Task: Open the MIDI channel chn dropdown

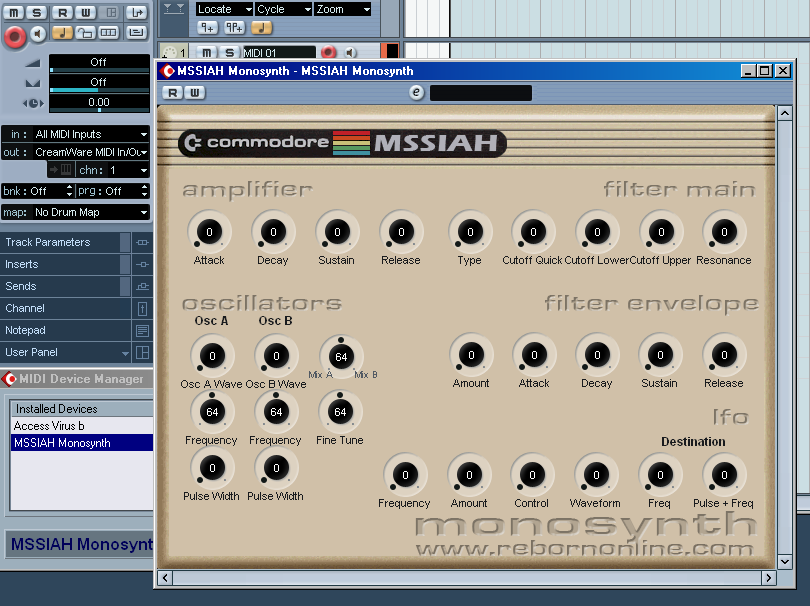Action: coord(113,170)
